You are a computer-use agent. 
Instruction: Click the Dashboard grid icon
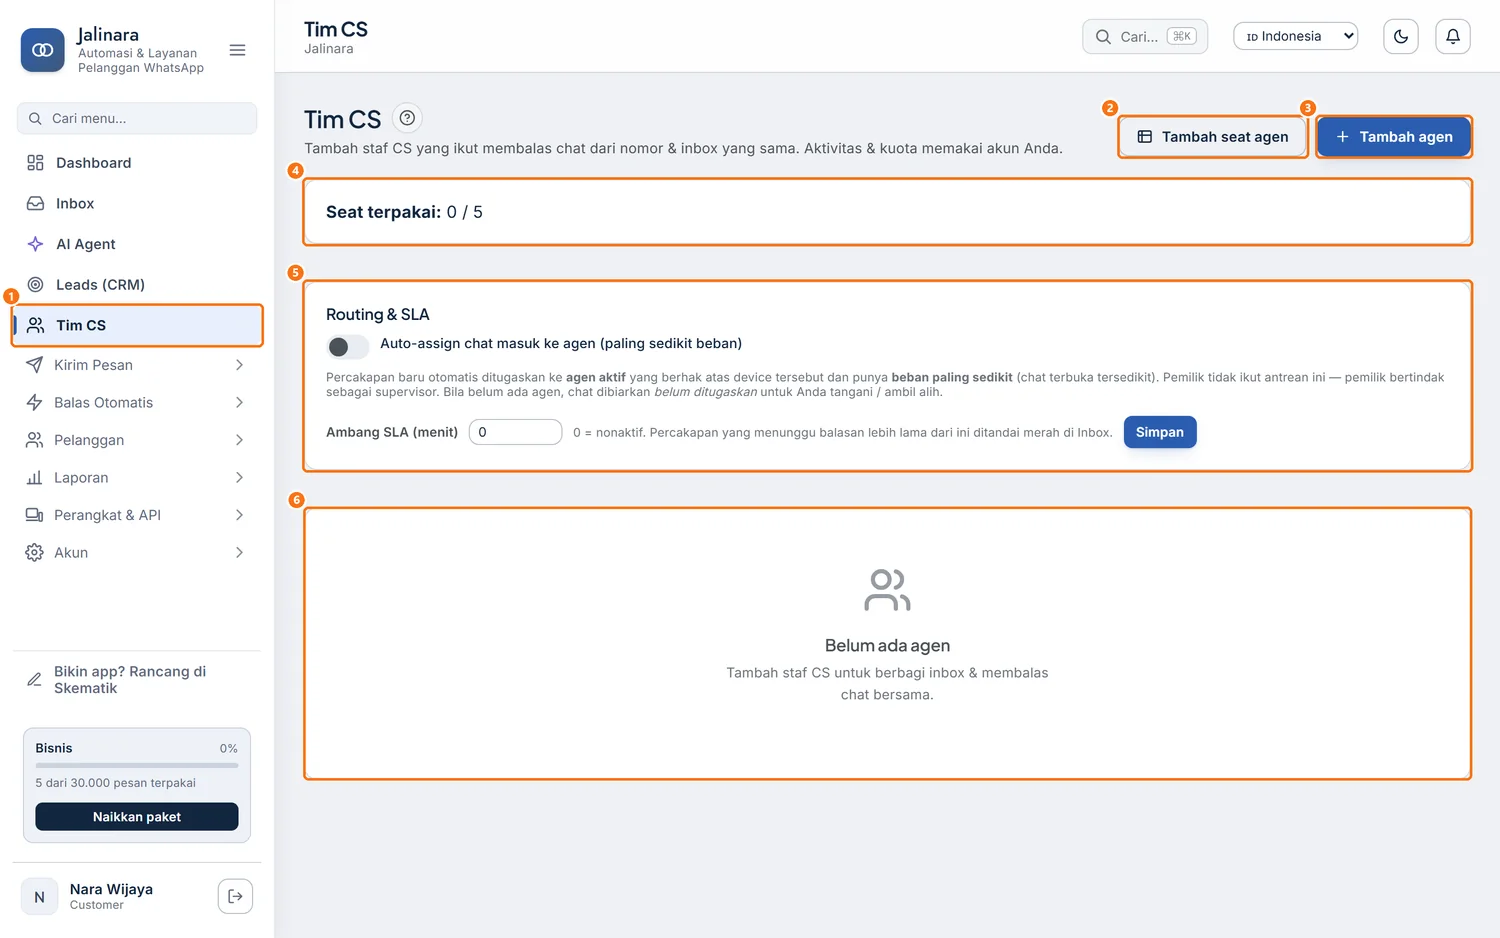35,163
